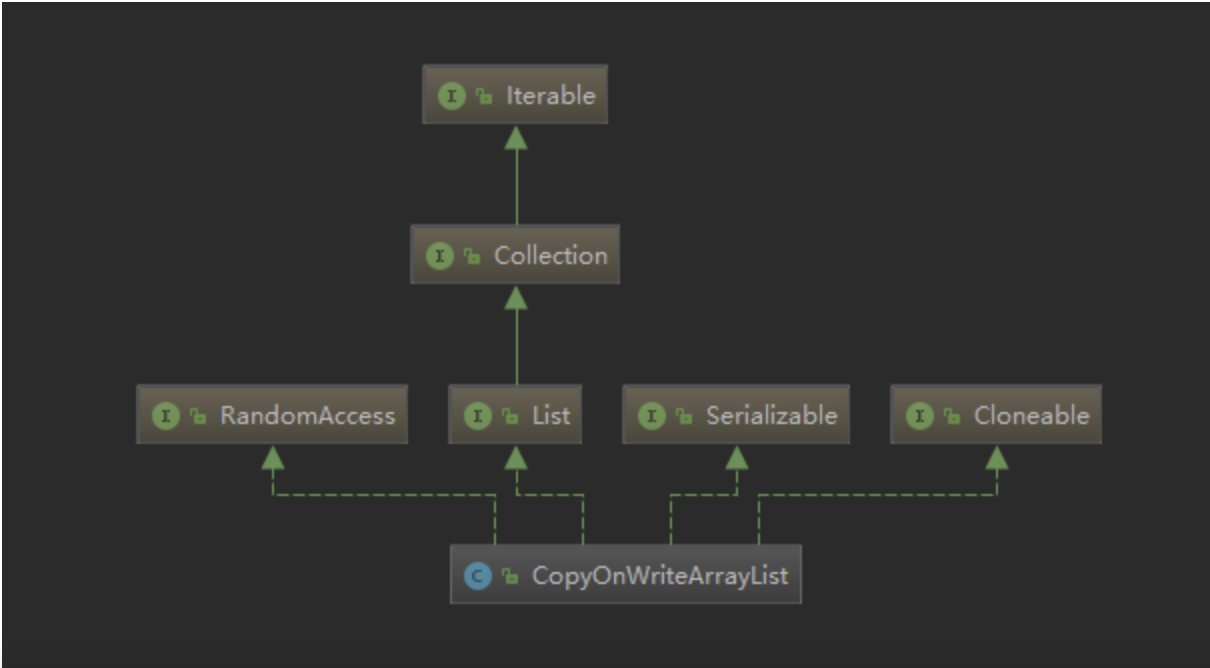Image resolution: width=1210 pixels, height=668 pixels.
Task: Click the interface icon on Serializable node
Action: click(x=652, y=416)
